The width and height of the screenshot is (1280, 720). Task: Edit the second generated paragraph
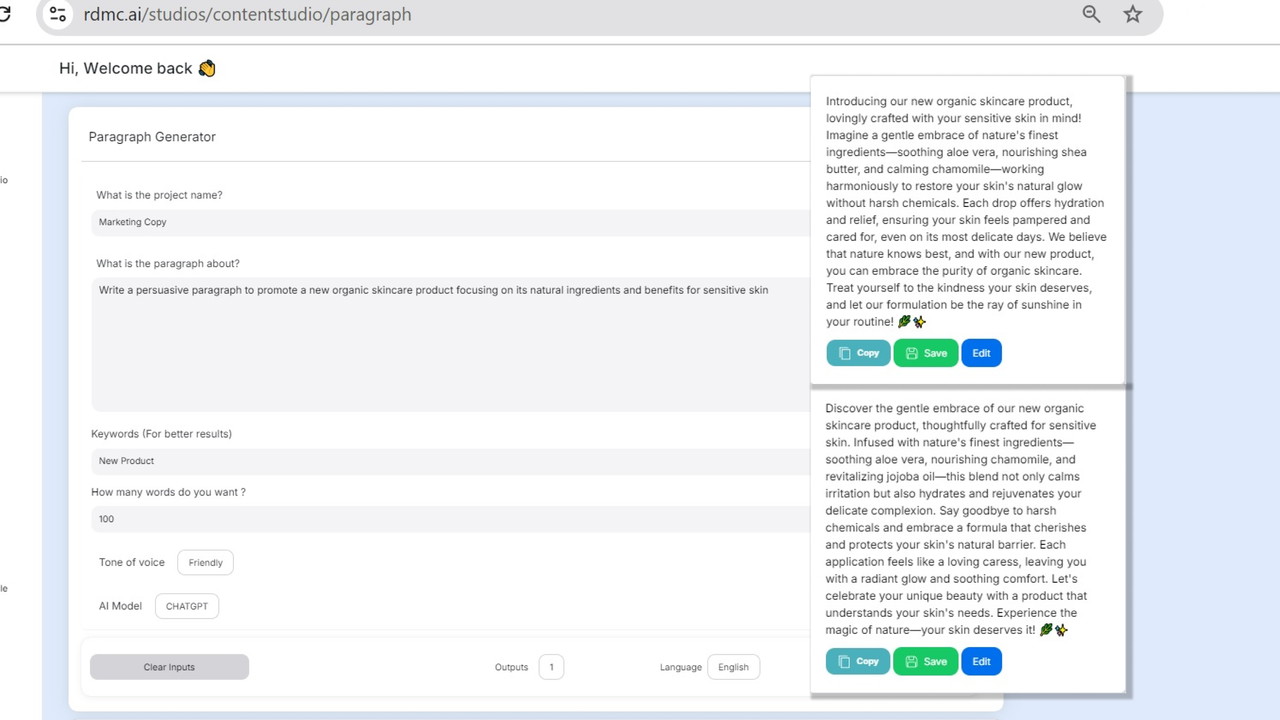tap(981, 661)
